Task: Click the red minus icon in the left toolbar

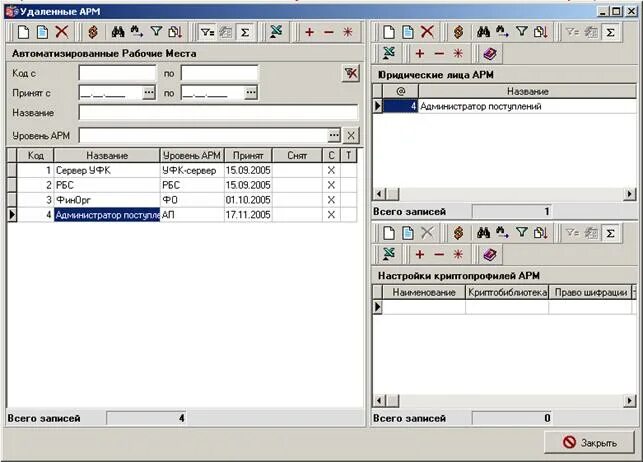Action: 328,32
